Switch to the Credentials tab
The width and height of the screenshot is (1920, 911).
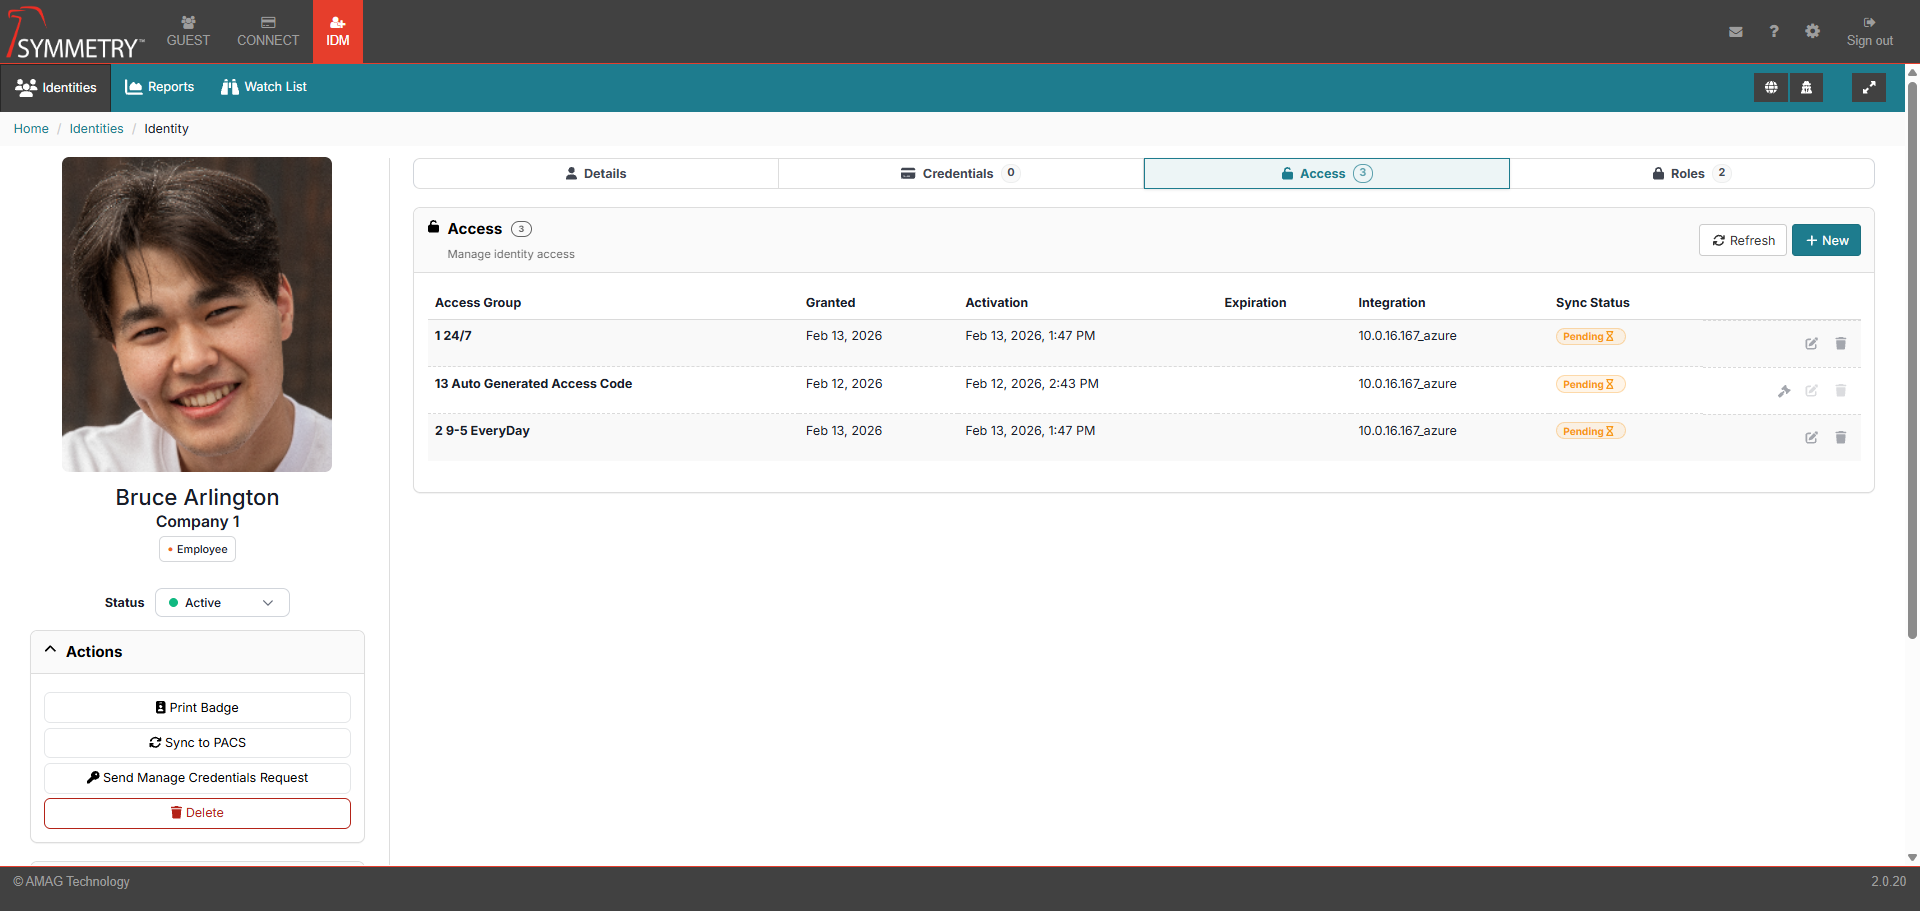point(960,174)
